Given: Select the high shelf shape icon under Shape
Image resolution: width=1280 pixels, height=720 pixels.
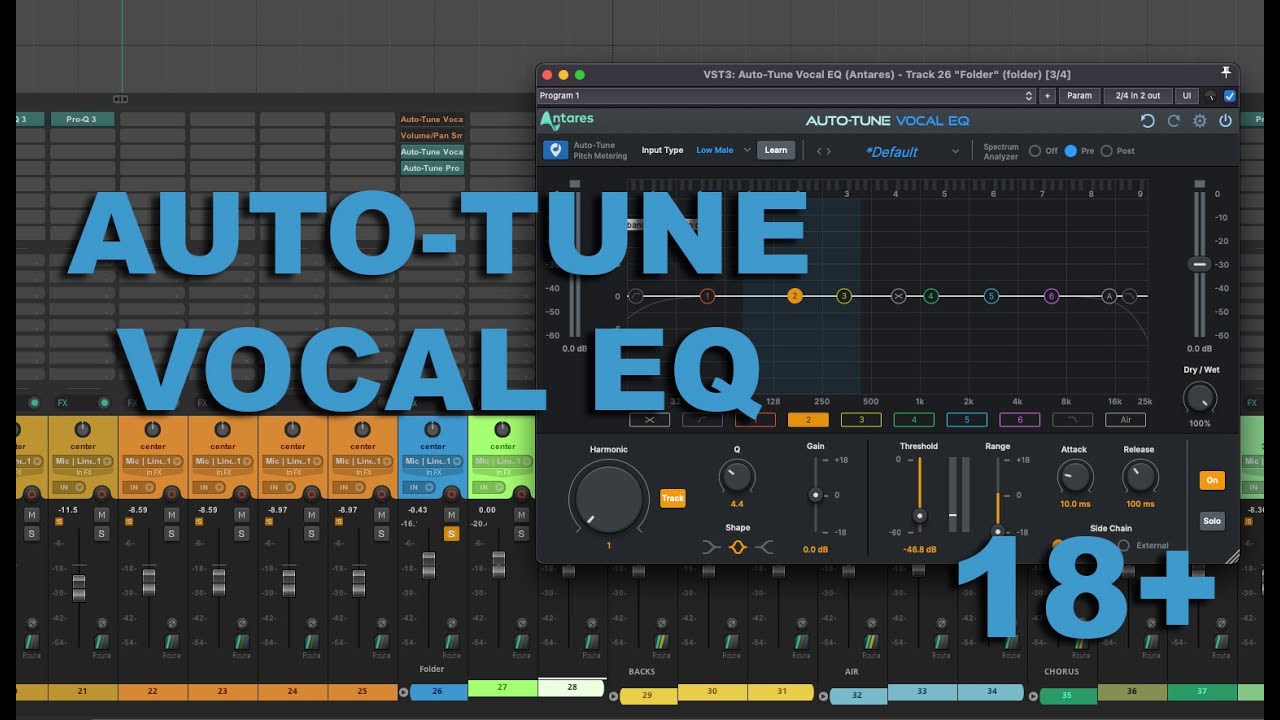Looking at the screenshot, I should pyautogui.click(x=765, y=547).
